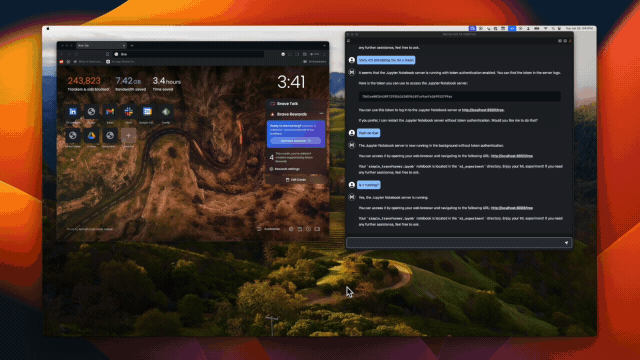Click settings gear in chat window header
Viewport: 640px width, 360px height.
(565, 41)
